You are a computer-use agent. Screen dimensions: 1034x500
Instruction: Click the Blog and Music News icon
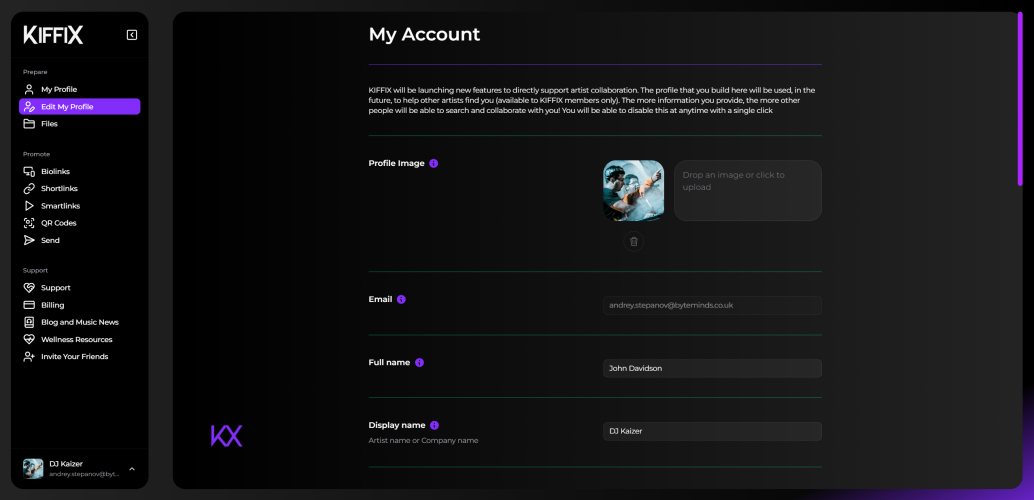pos(29,322)
